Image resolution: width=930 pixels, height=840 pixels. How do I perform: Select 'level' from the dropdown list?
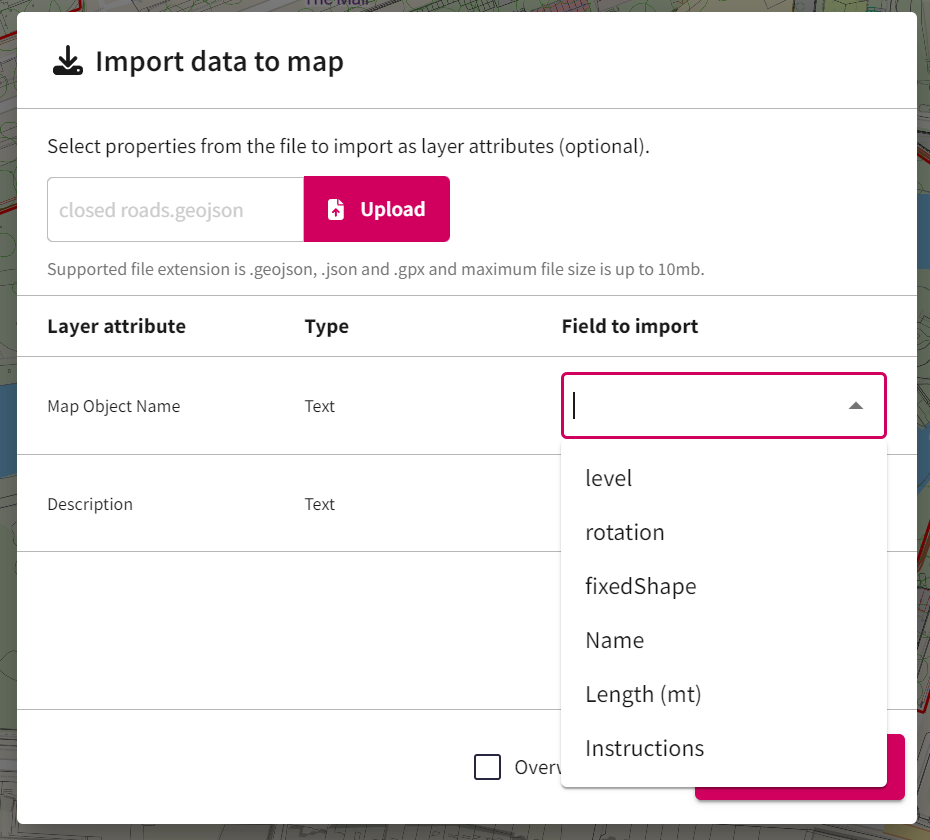click(x=724, y=478)
